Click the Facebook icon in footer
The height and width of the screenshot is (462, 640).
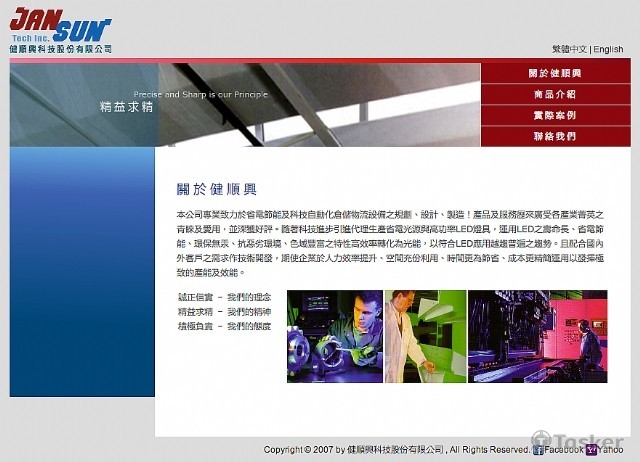pyautogui.click(x=538, y=450)
